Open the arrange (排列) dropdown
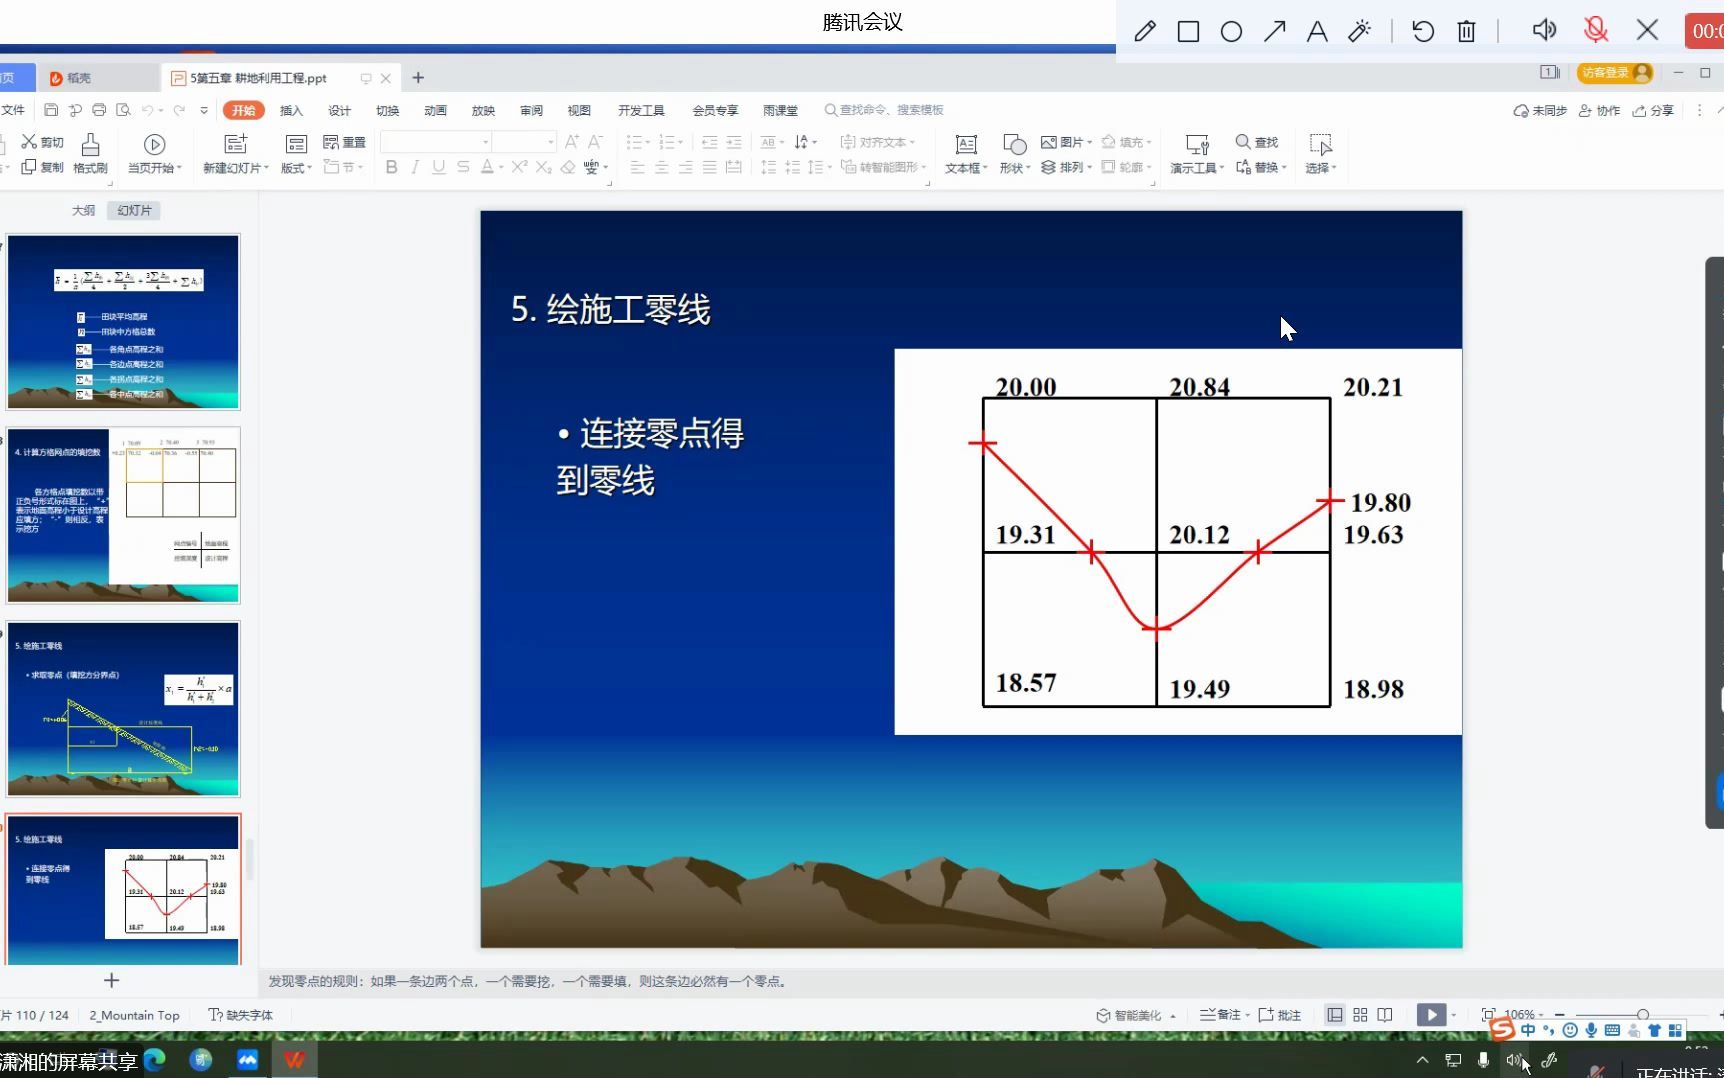 click(x=1066, y=167)
